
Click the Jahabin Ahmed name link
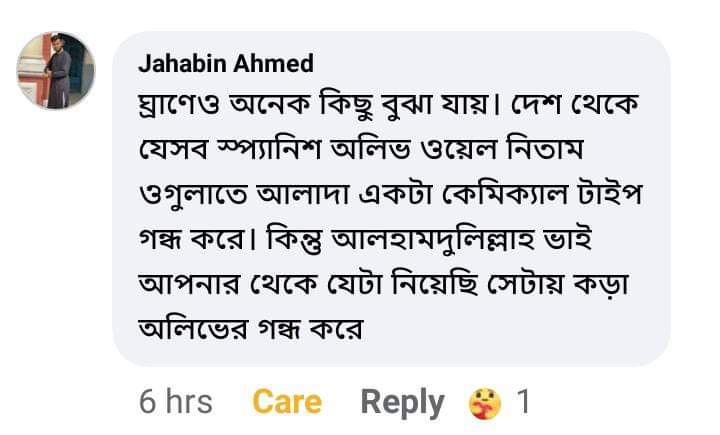225,64
